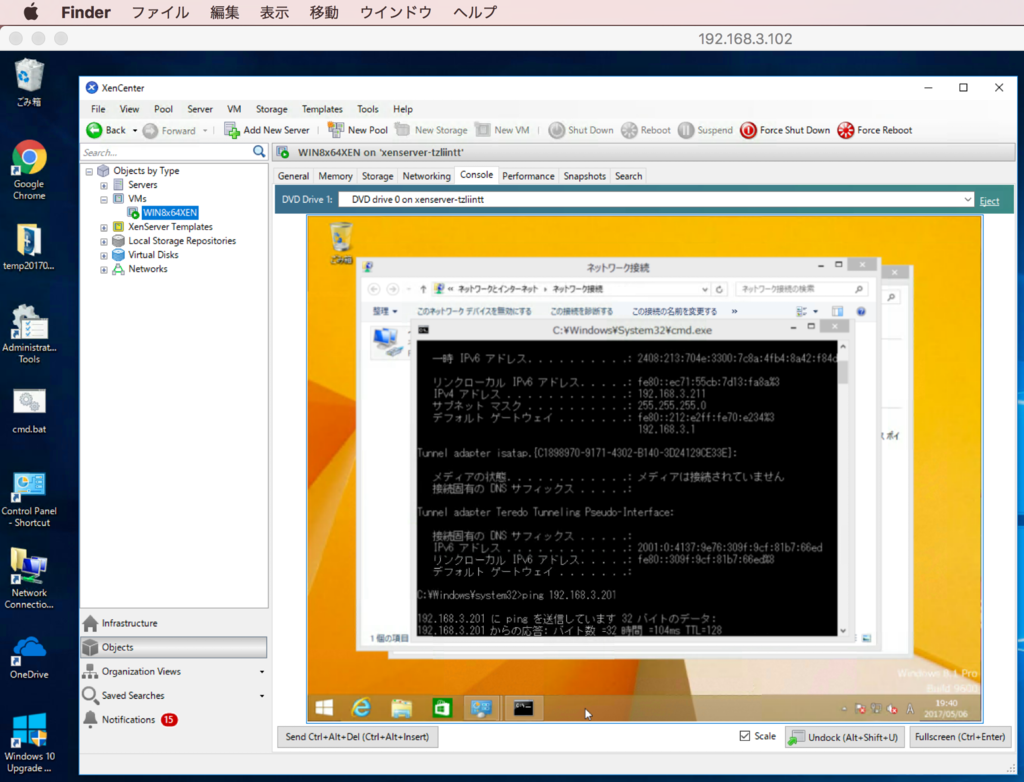
Task: Click the Back arrow icon in XenCenter
Action: click(94, 130)
